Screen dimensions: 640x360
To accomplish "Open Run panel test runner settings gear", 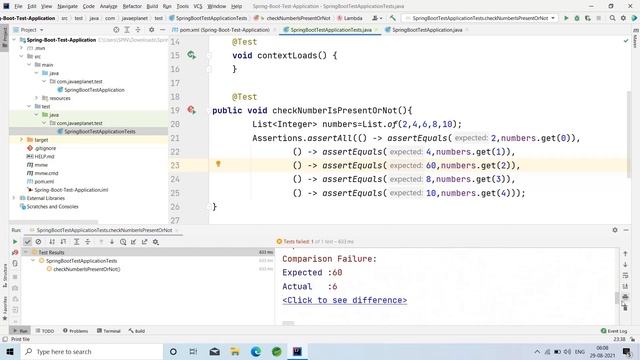I will click(x=156, y=242).
